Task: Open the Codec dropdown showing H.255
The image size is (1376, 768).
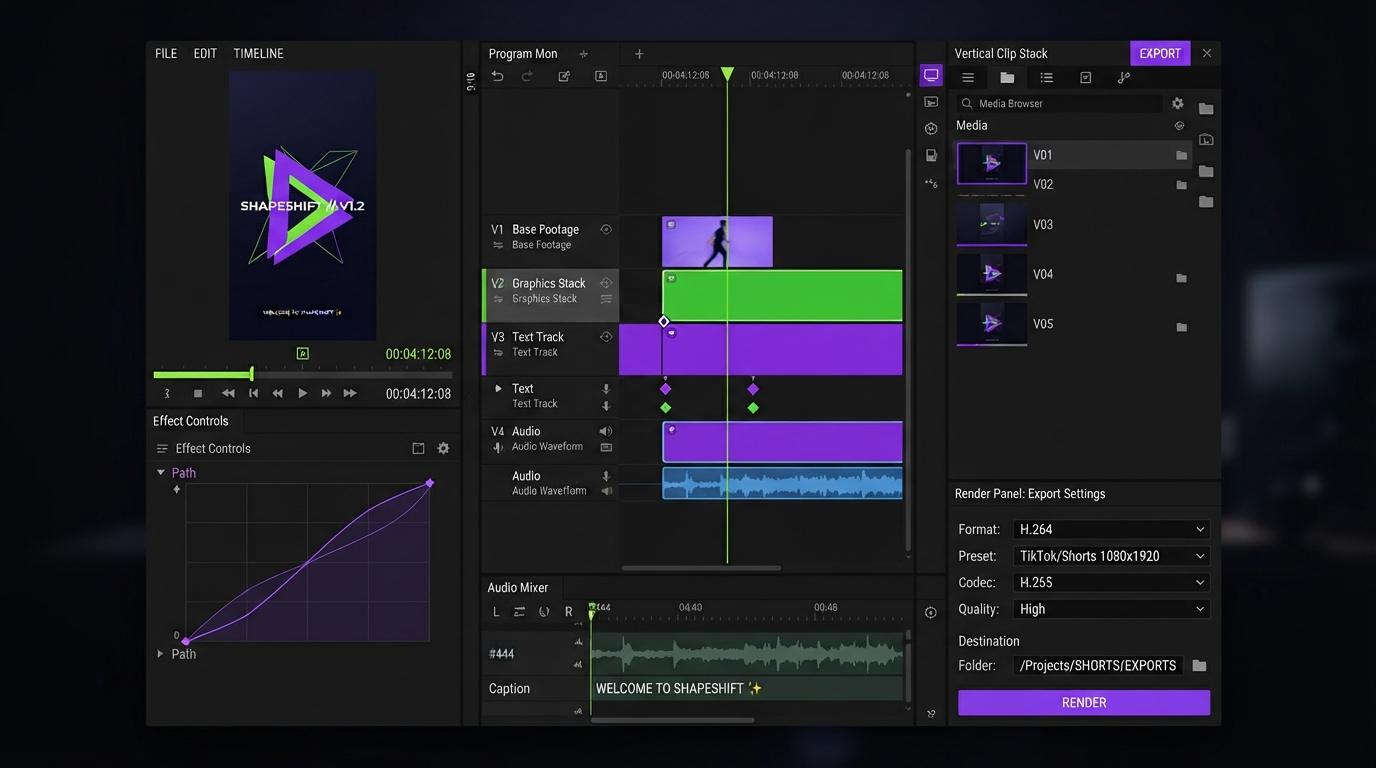Action: pos(1112,583)
